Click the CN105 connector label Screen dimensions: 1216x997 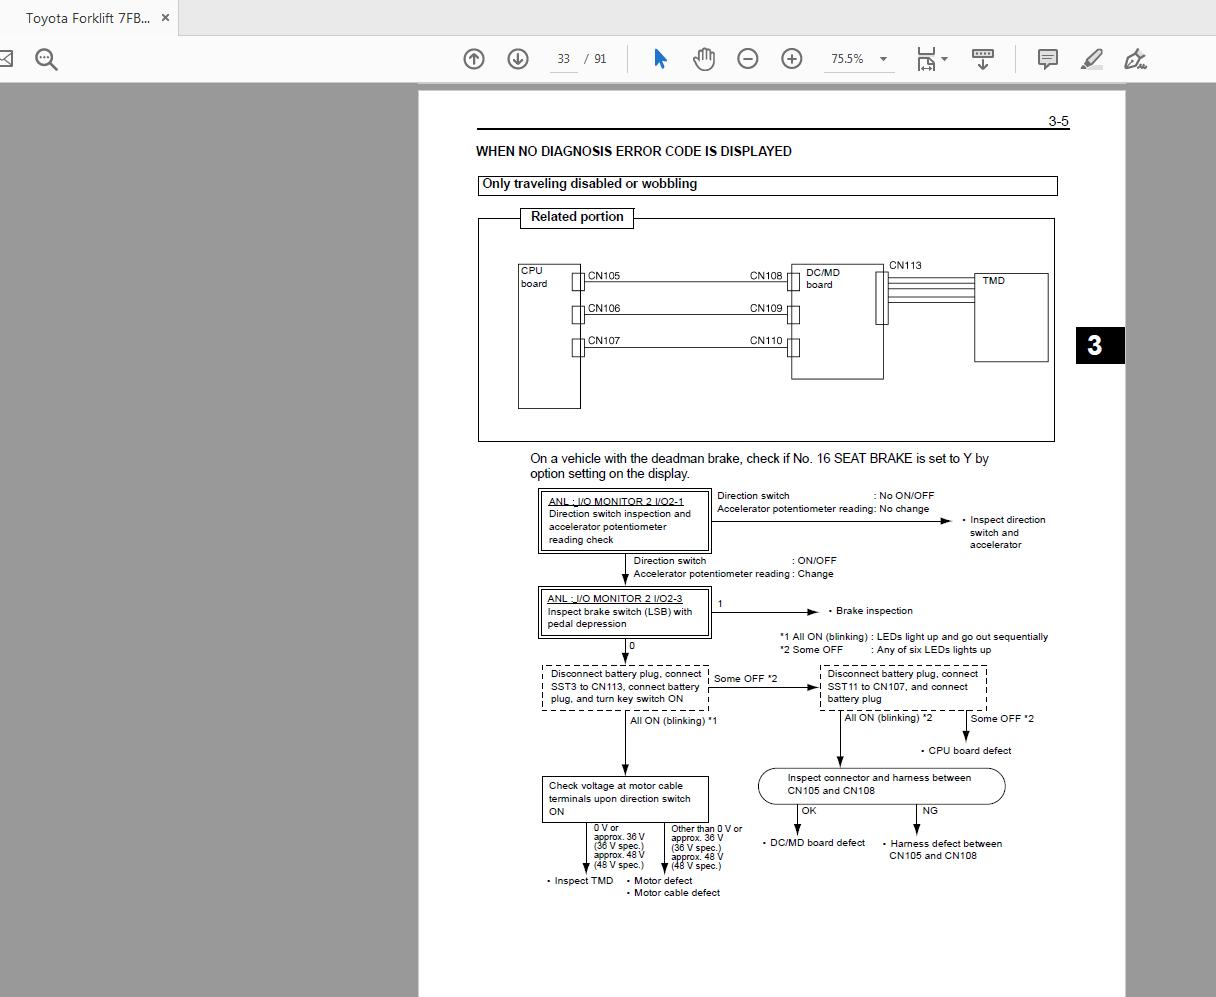point(604,276)
